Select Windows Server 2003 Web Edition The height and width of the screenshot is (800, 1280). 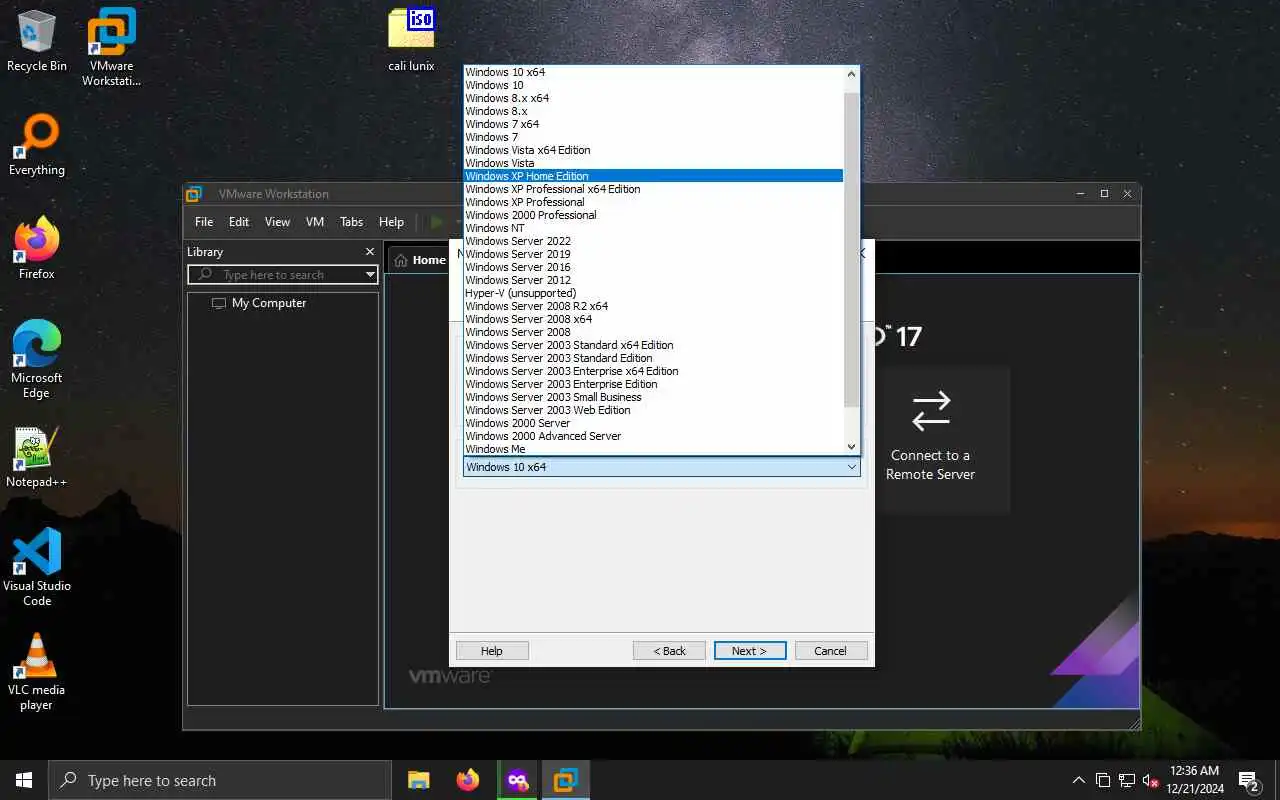click(x=654, y=410)
